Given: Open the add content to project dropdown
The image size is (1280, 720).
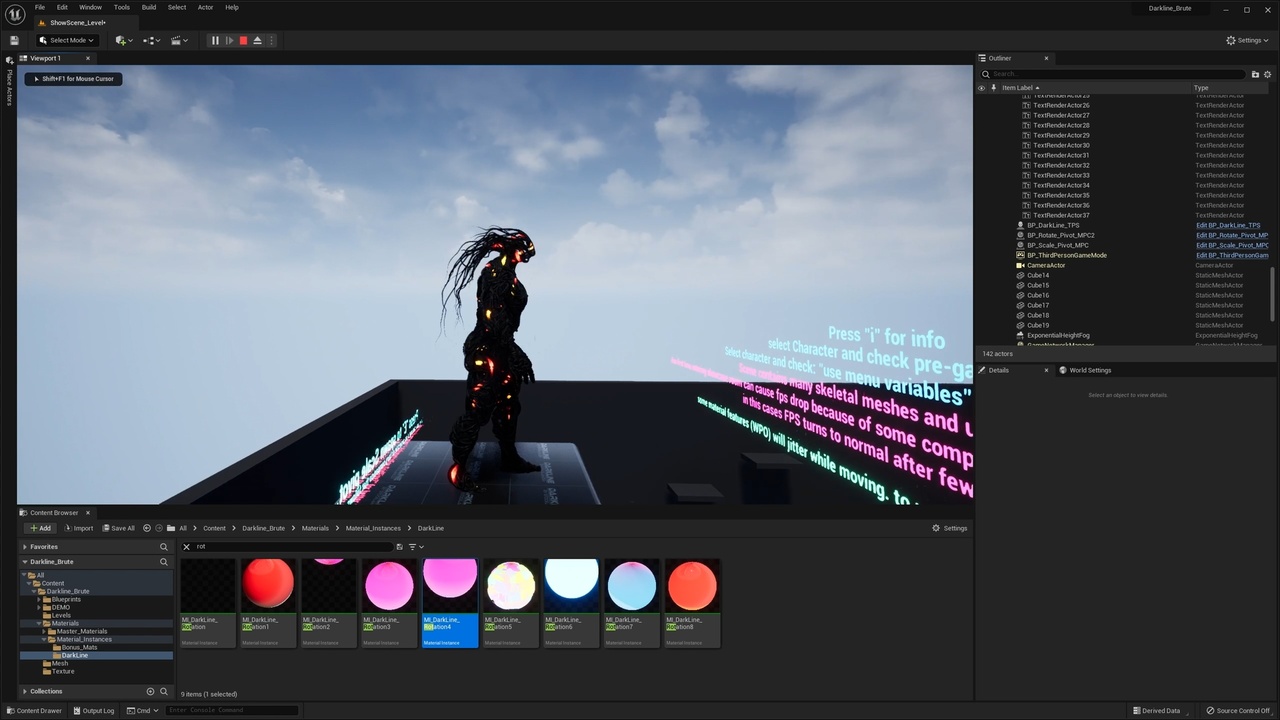Looking at the screenshot, I should click(x=124, y=40).
